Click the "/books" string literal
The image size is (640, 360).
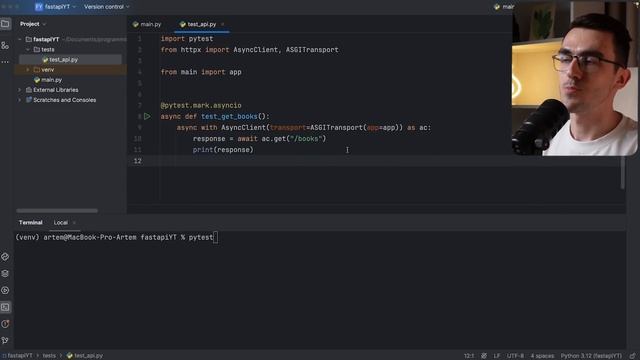306,139
